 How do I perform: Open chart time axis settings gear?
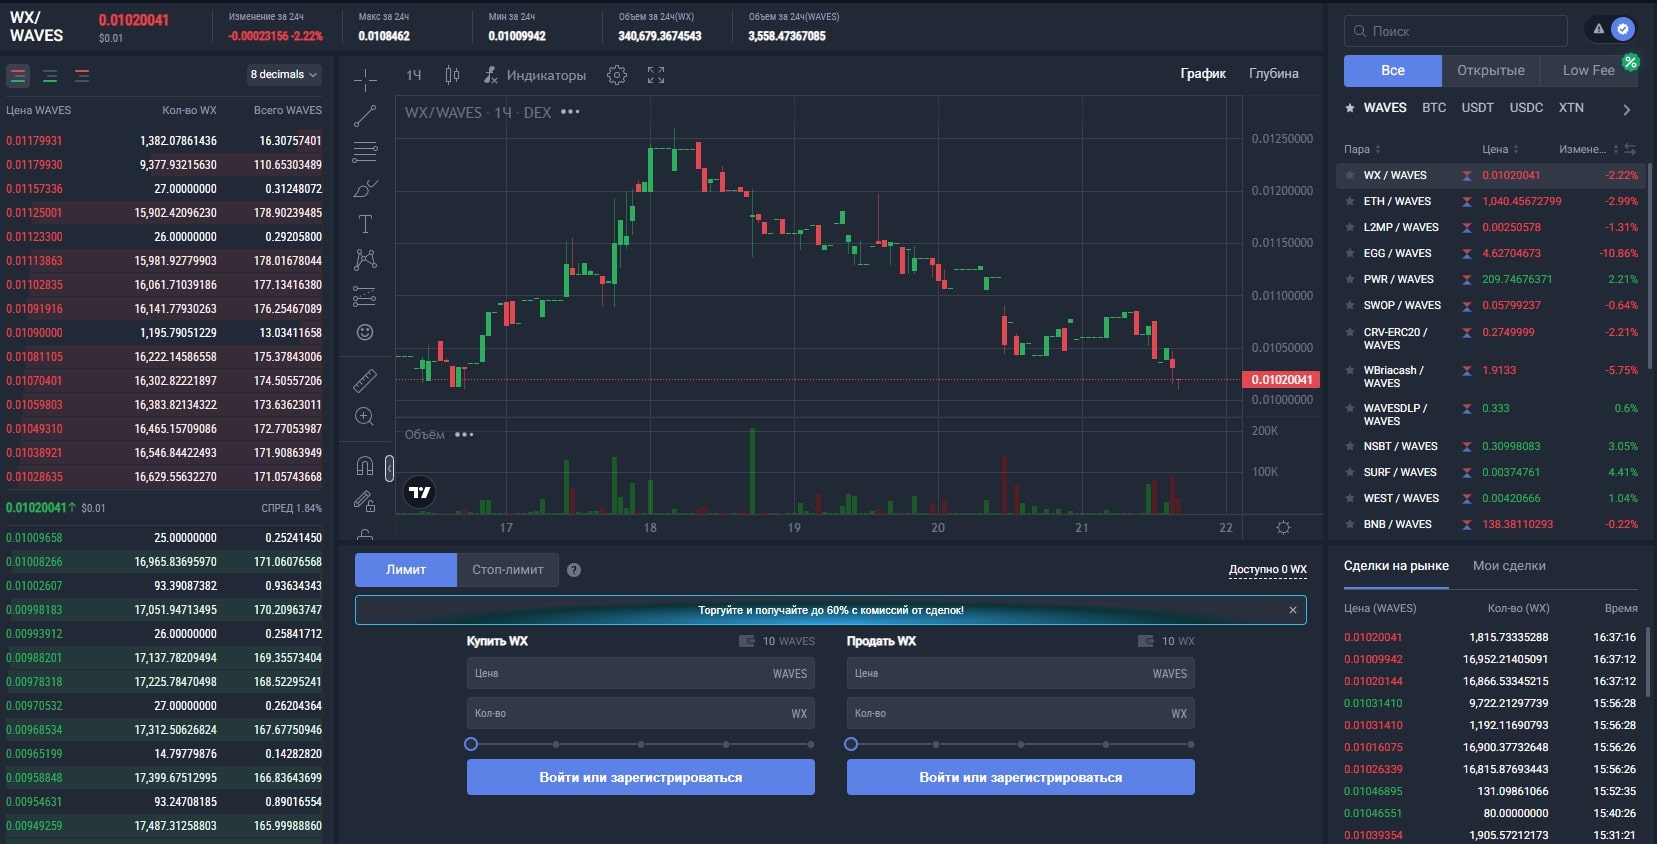coord(1284,527)
